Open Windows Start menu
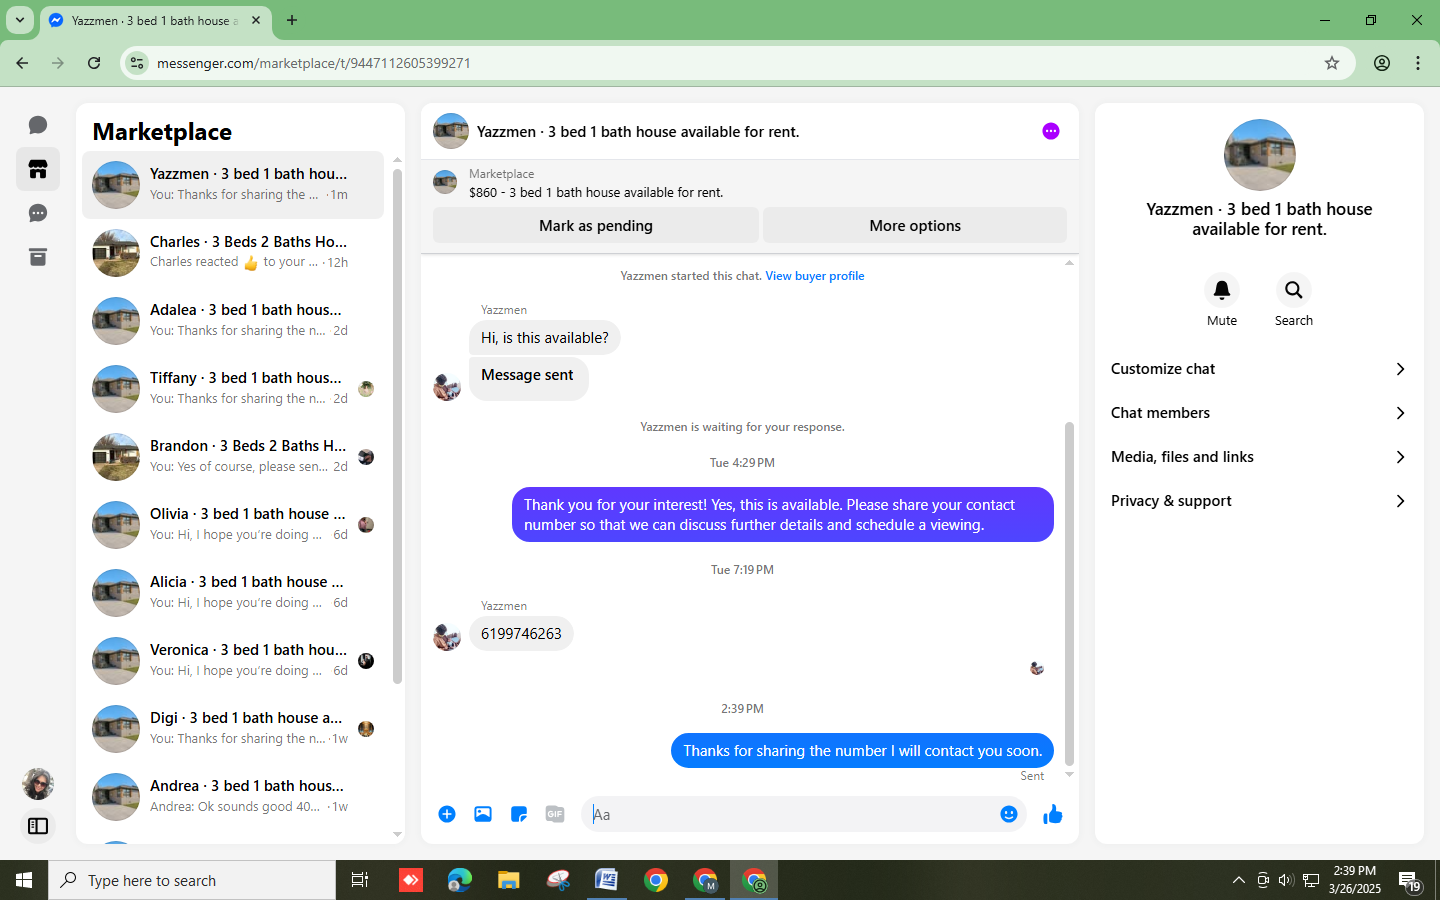This screenshot has height=900, width=1440. point(24,880)
